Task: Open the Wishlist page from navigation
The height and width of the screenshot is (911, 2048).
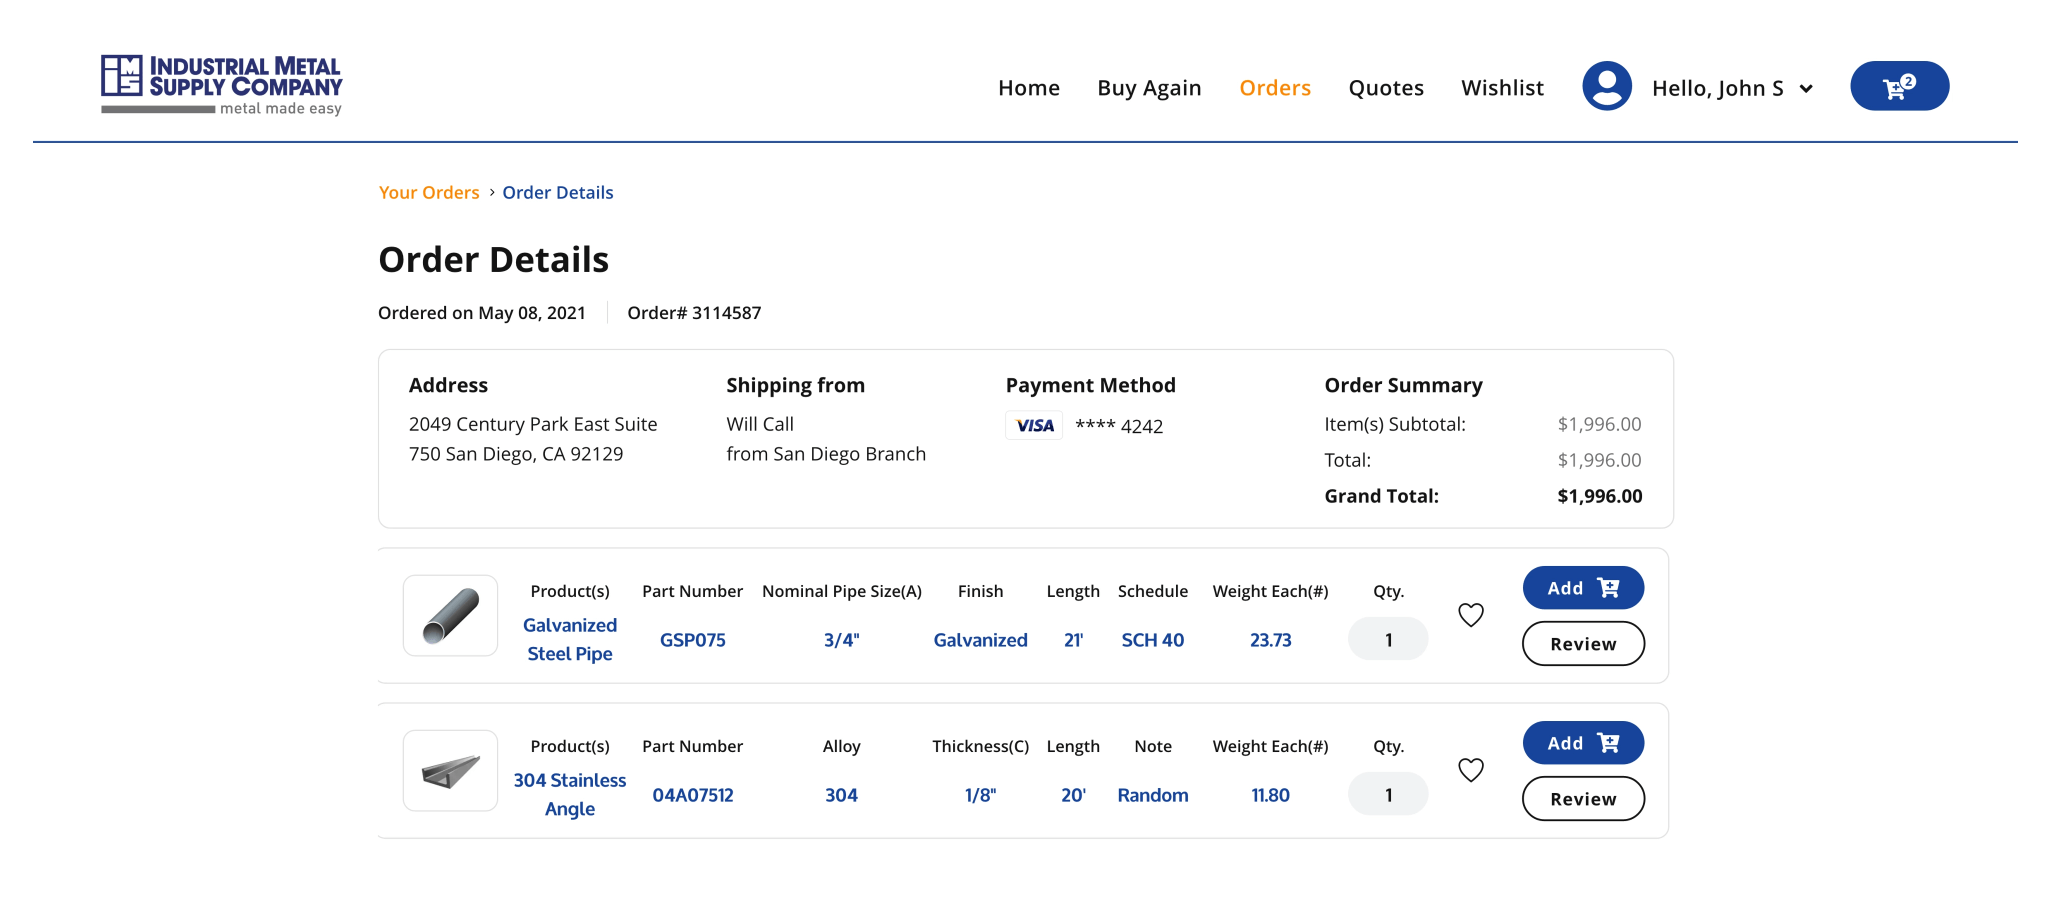Action: [x=1502, y=88]
